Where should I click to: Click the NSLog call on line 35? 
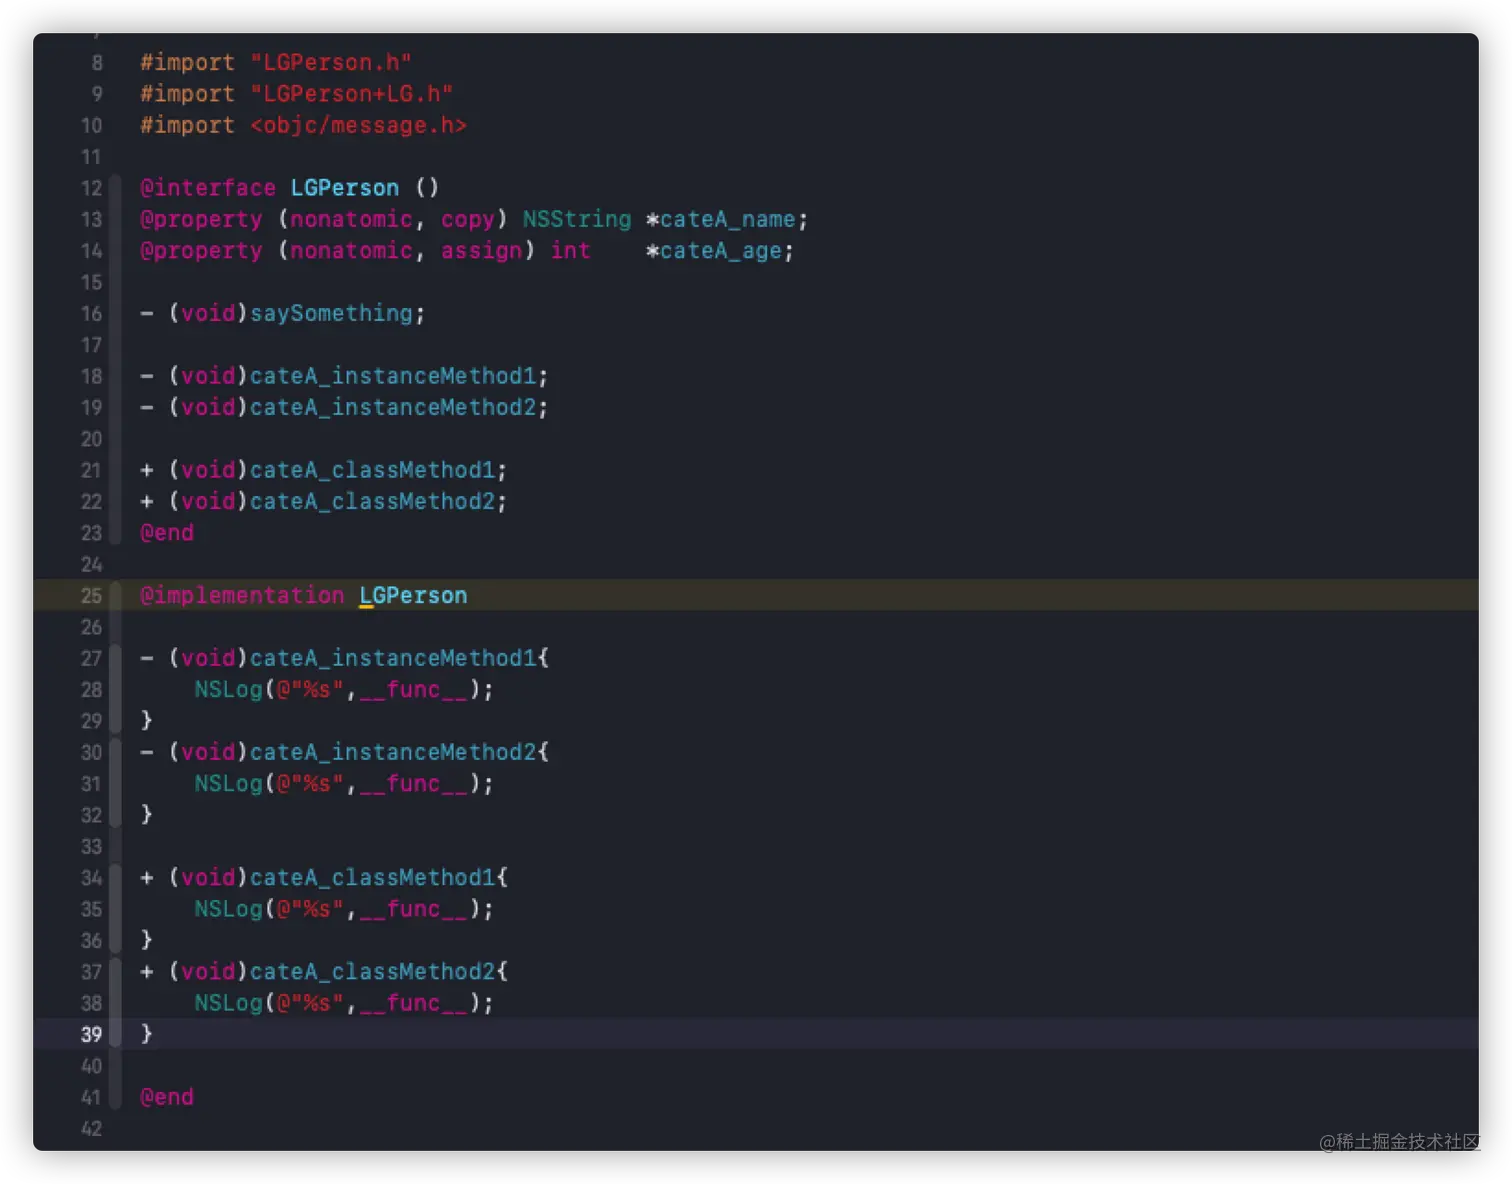pyautogui.click(x=228, y=909)
